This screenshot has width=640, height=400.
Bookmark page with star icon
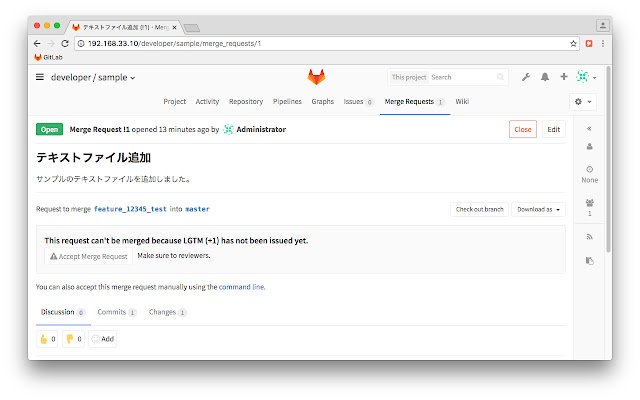[x=573, y=43]
